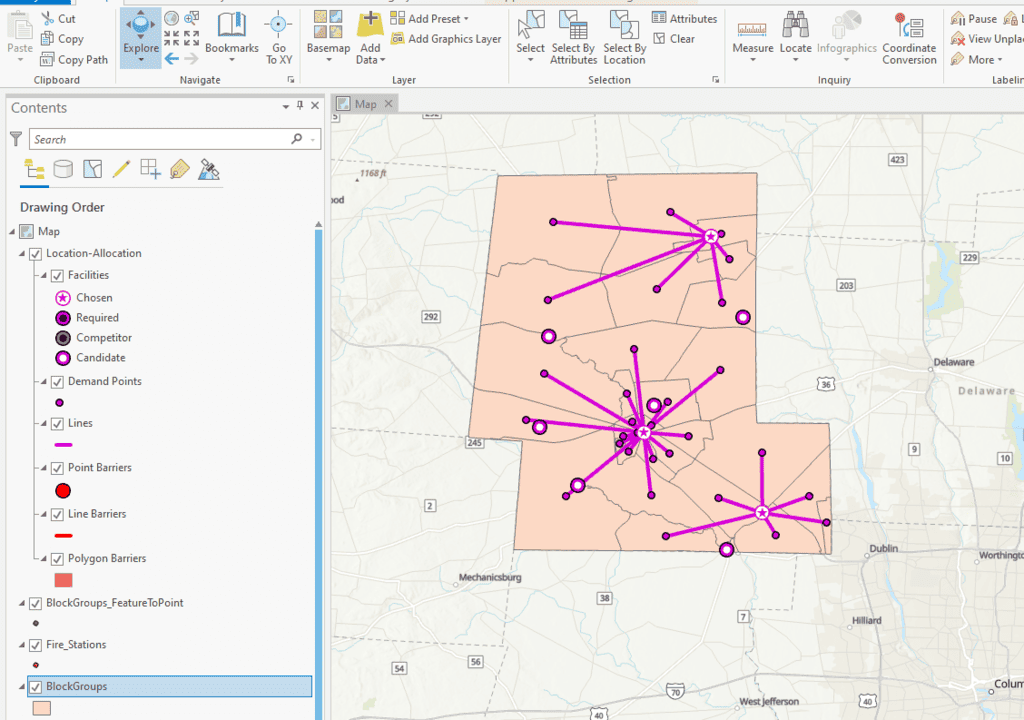
Task: Toggle Fire_Stations layer visibility
Action: [36, 645]
